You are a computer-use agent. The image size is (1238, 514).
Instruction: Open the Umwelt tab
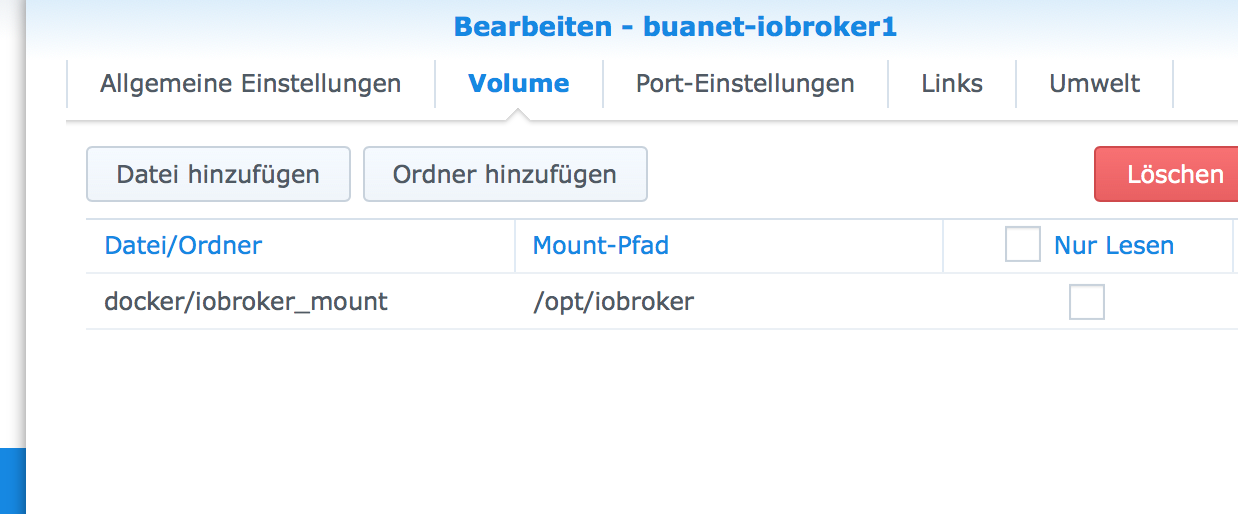1094,84
